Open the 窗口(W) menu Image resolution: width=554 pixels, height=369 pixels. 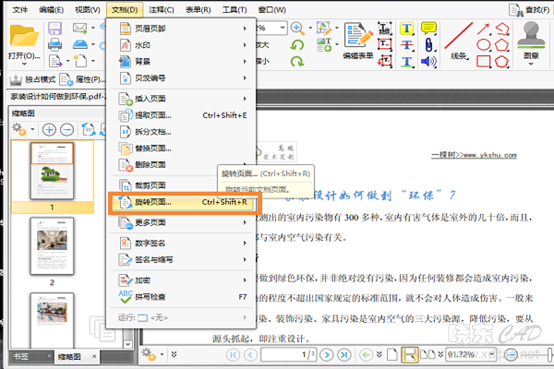pyautogui.click(x=272, y=10)
